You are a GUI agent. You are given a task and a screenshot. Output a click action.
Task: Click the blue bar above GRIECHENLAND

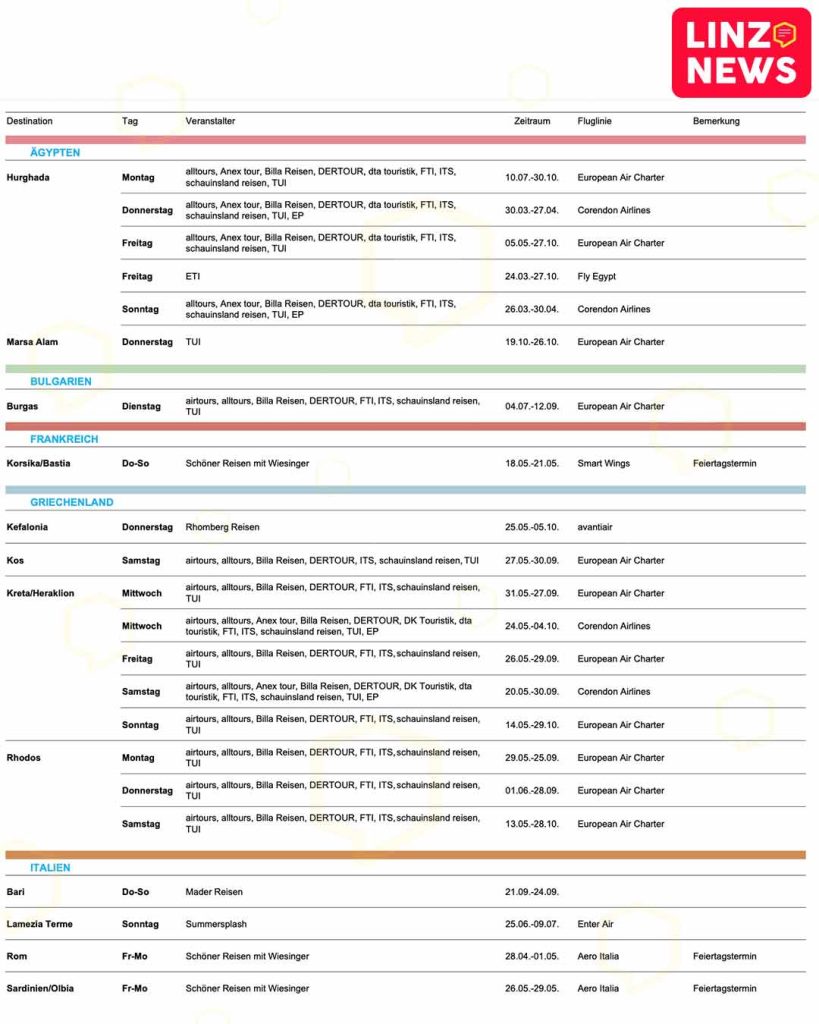pyautogui.click(x=405, y=490)
